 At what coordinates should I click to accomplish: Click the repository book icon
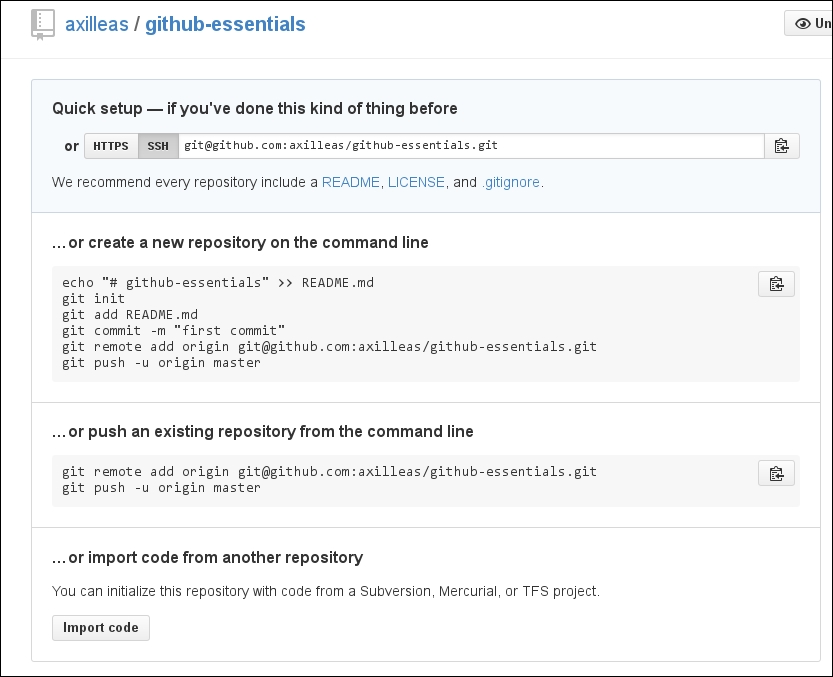(42, 24)
